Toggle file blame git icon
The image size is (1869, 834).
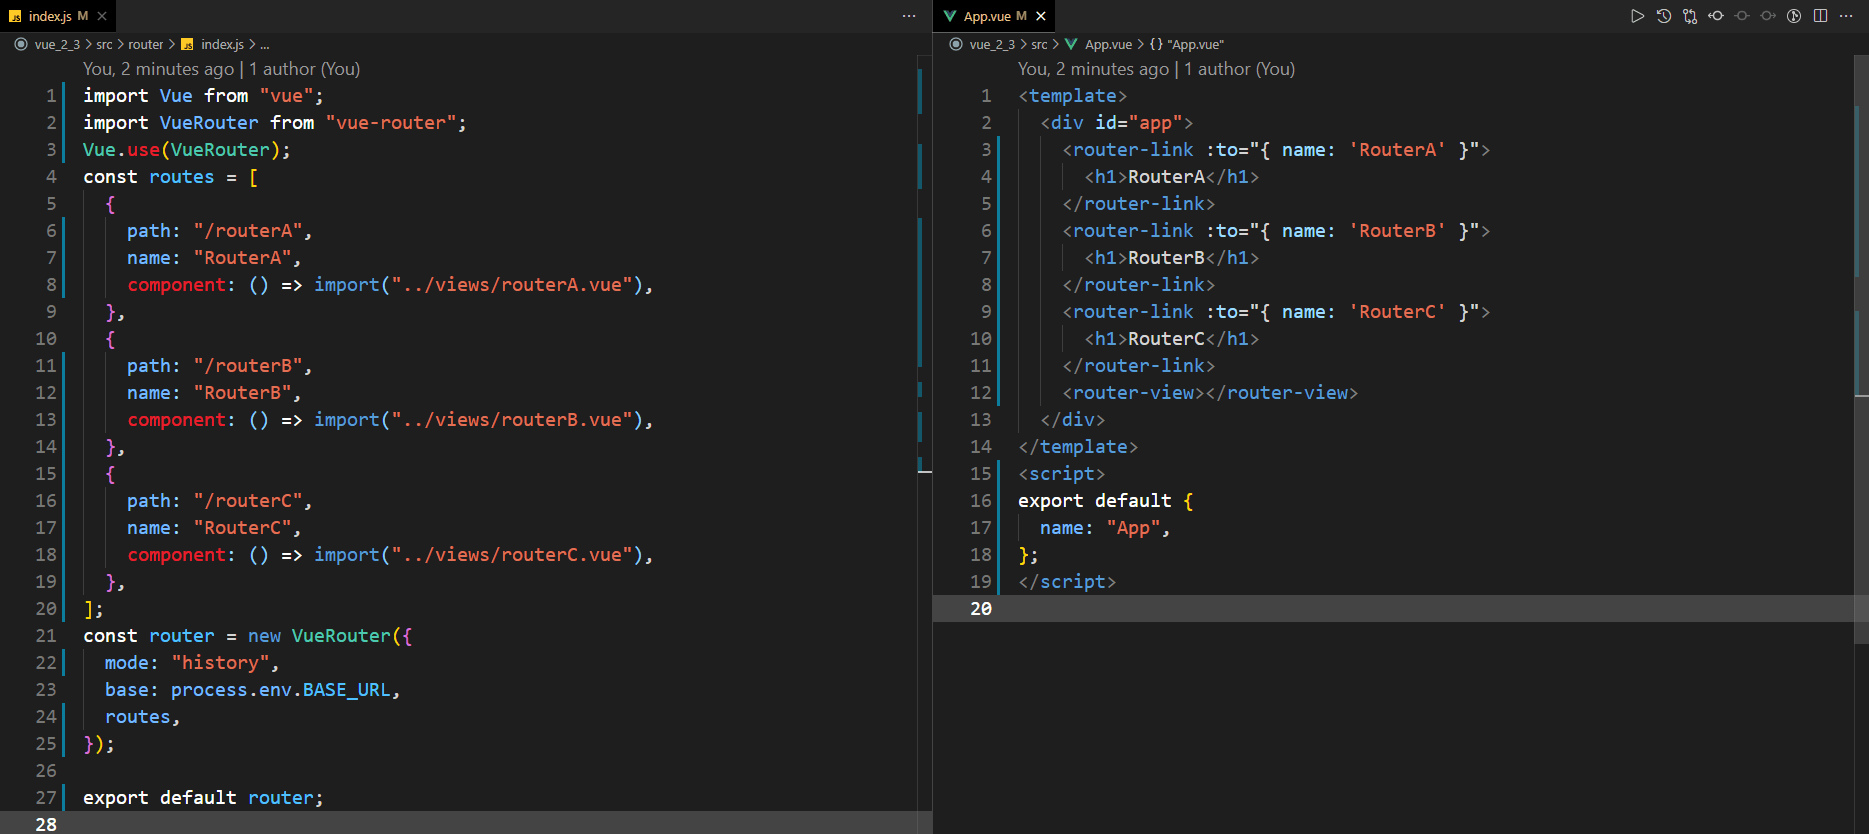1793,16
